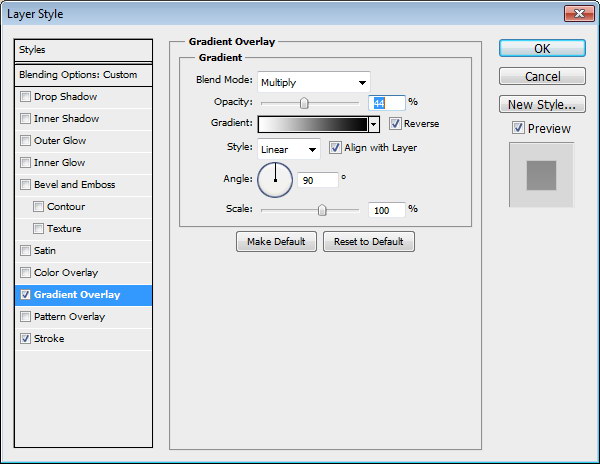Uncheck the Stroke effect checkbox
Screen dimensions: 600x464
tap(25, 339)
